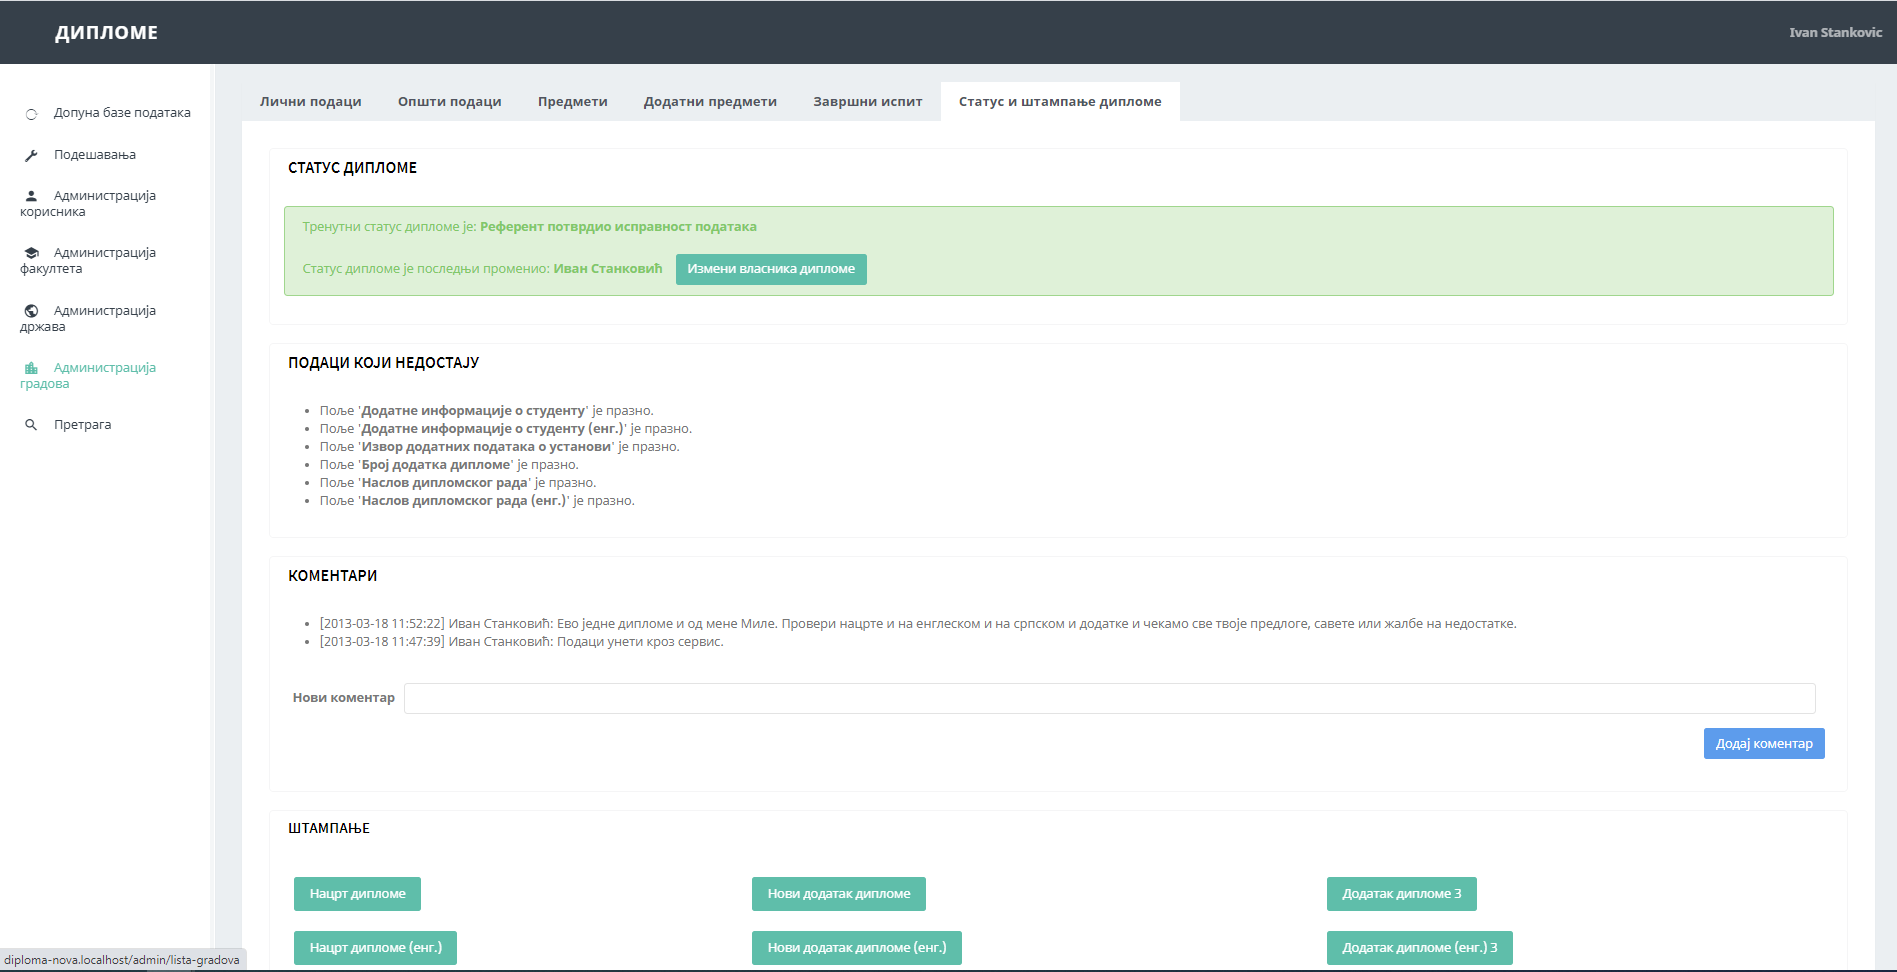Click the city buildings icon for градова
Viewport: 1897px width, 972px height.
31,369
